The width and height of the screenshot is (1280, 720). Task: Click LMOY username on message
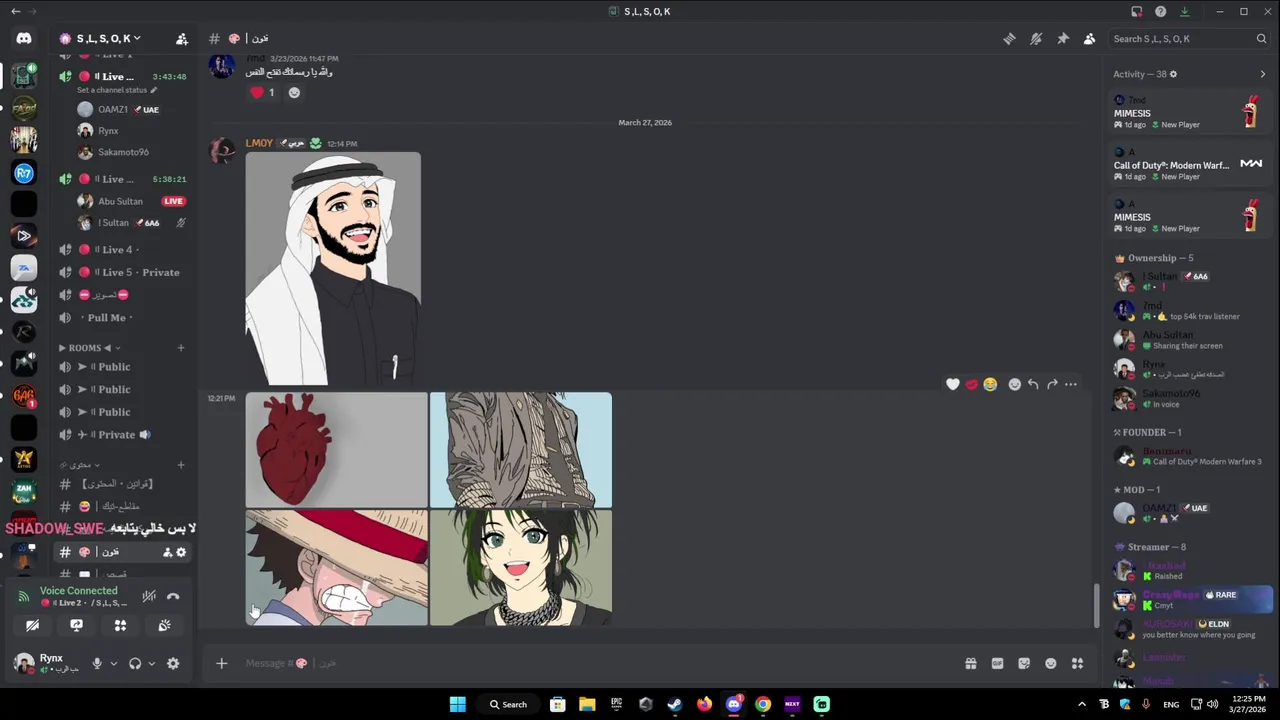[259, 143]
